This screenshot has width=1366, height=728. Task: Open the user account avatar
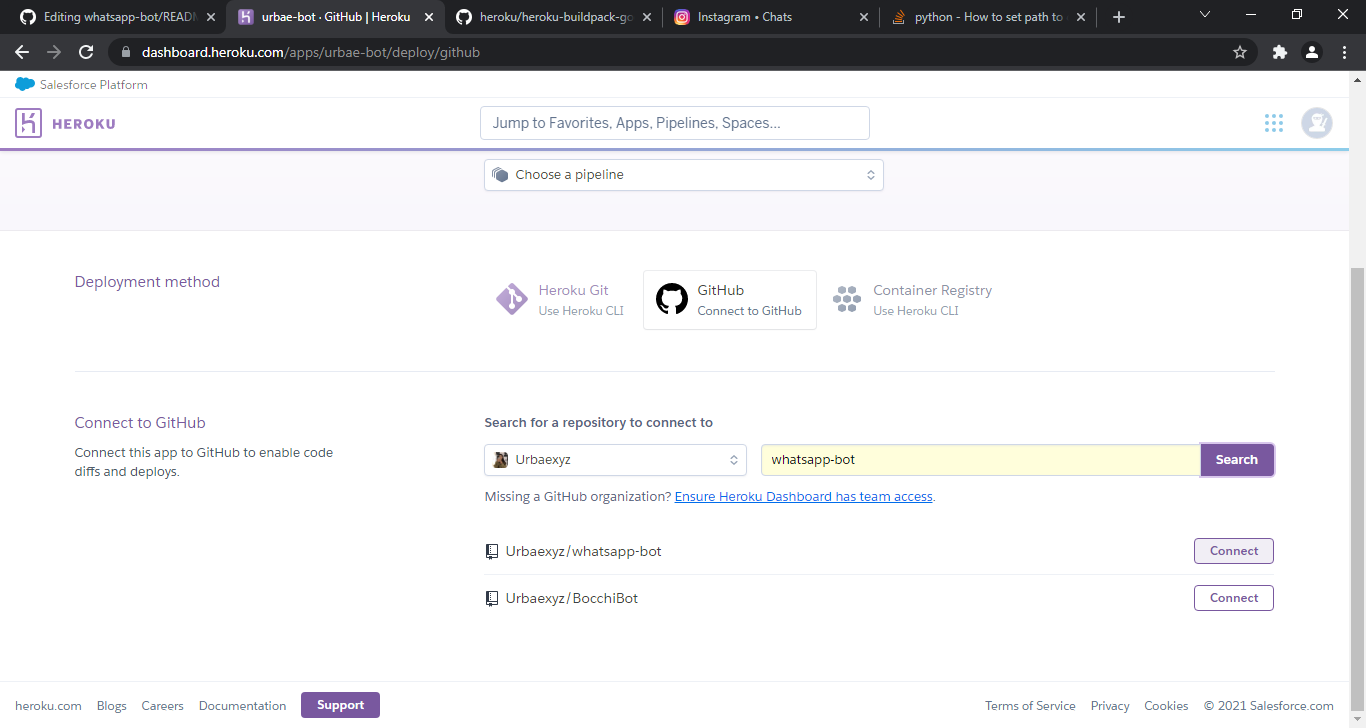click(1316, 123)
